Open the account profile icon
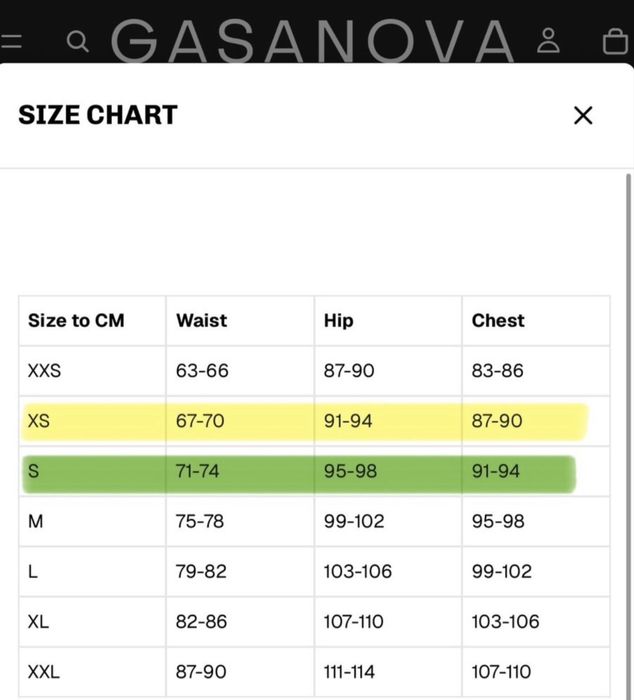634x700 pixels. coord(548,41)
